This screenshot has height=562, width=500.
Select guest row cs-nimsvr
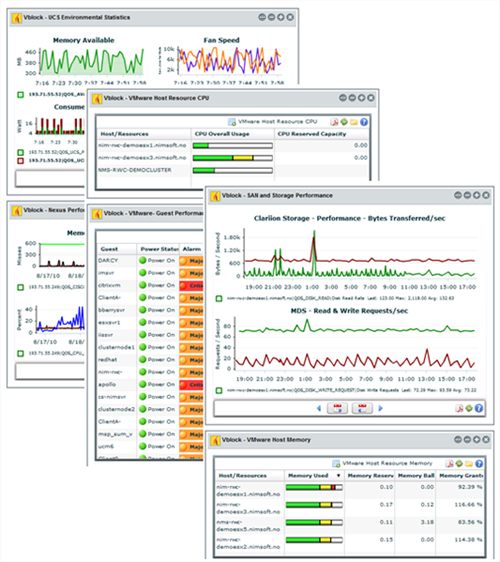(150, 397)
